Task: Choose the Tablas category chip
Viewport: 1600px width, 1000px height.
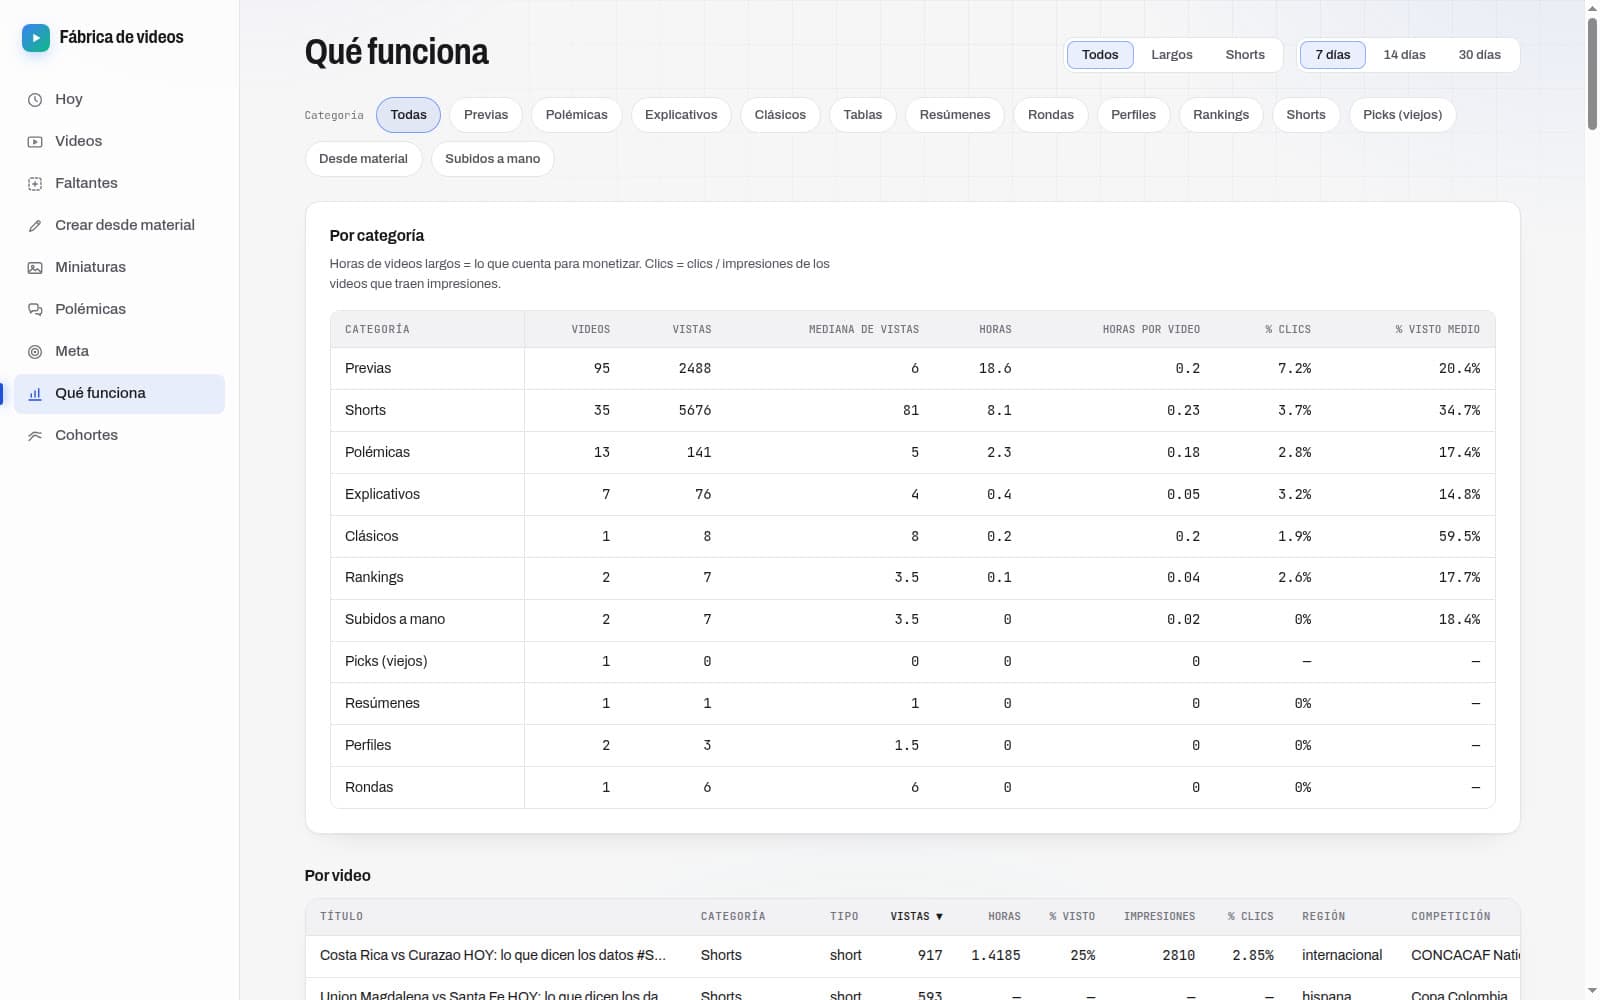Action: tap(862, 115)
